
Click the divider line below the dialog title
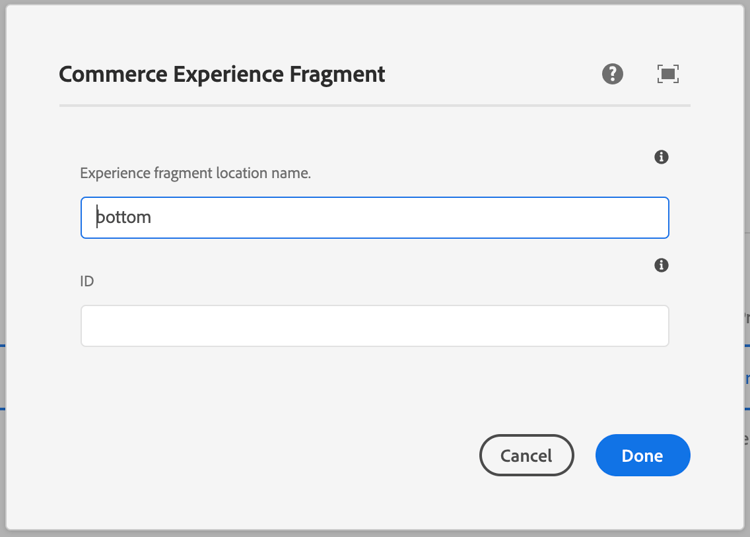point(374,105)
